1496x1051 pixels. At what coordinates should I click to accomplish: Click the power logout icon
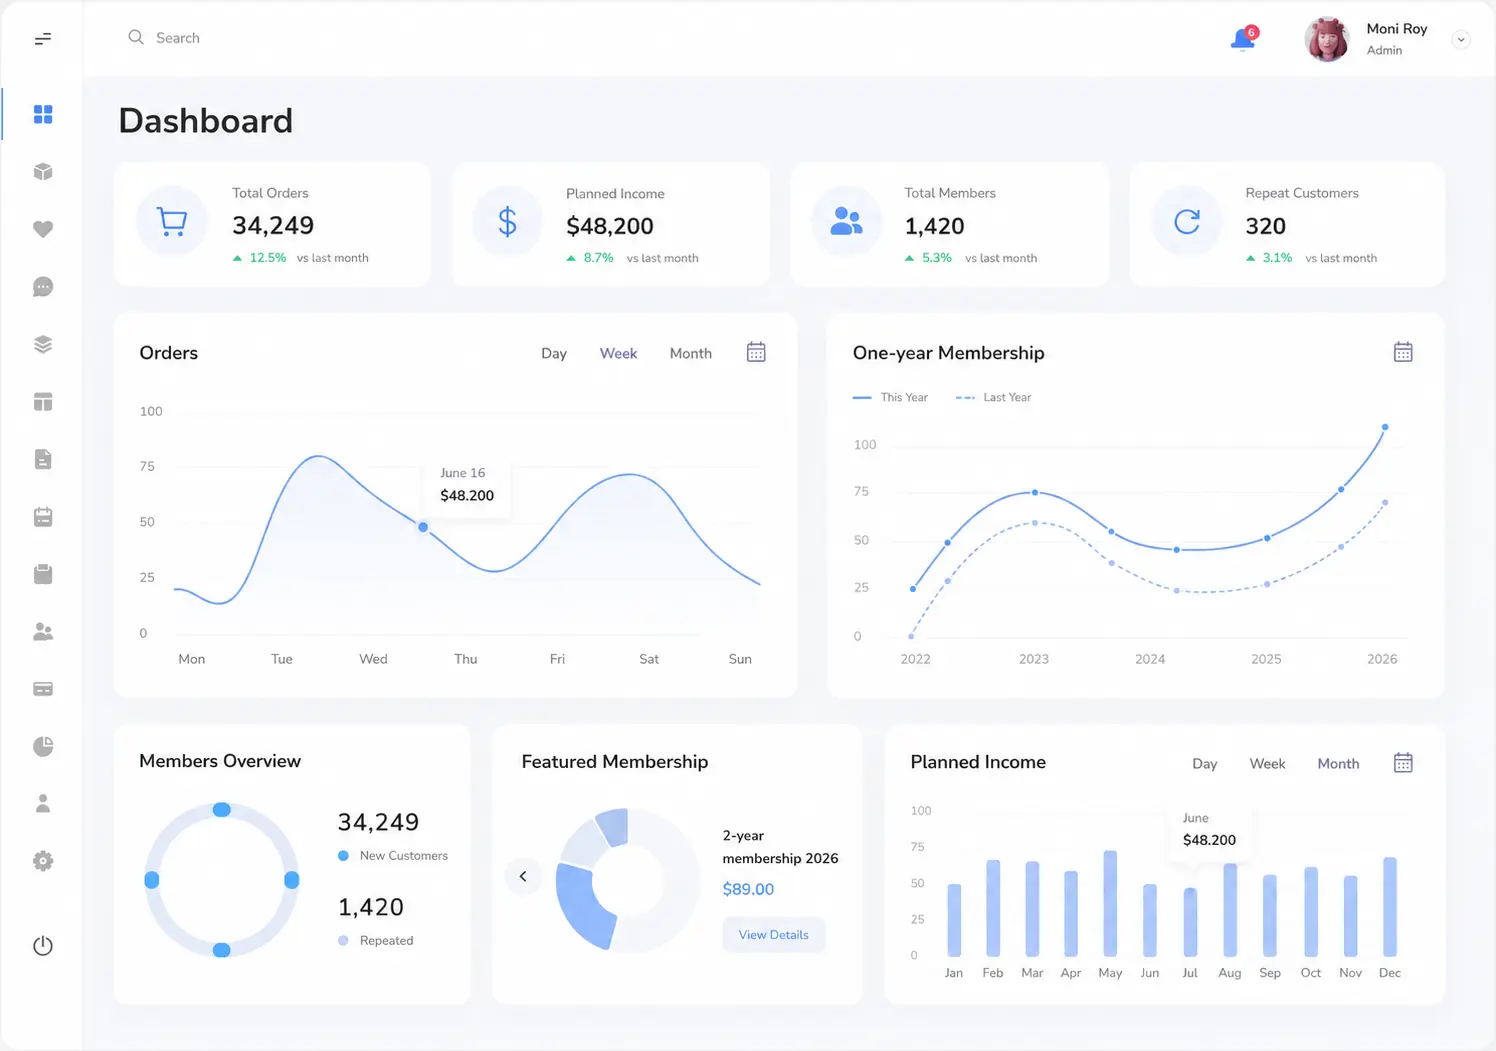(x=43, y=945)
